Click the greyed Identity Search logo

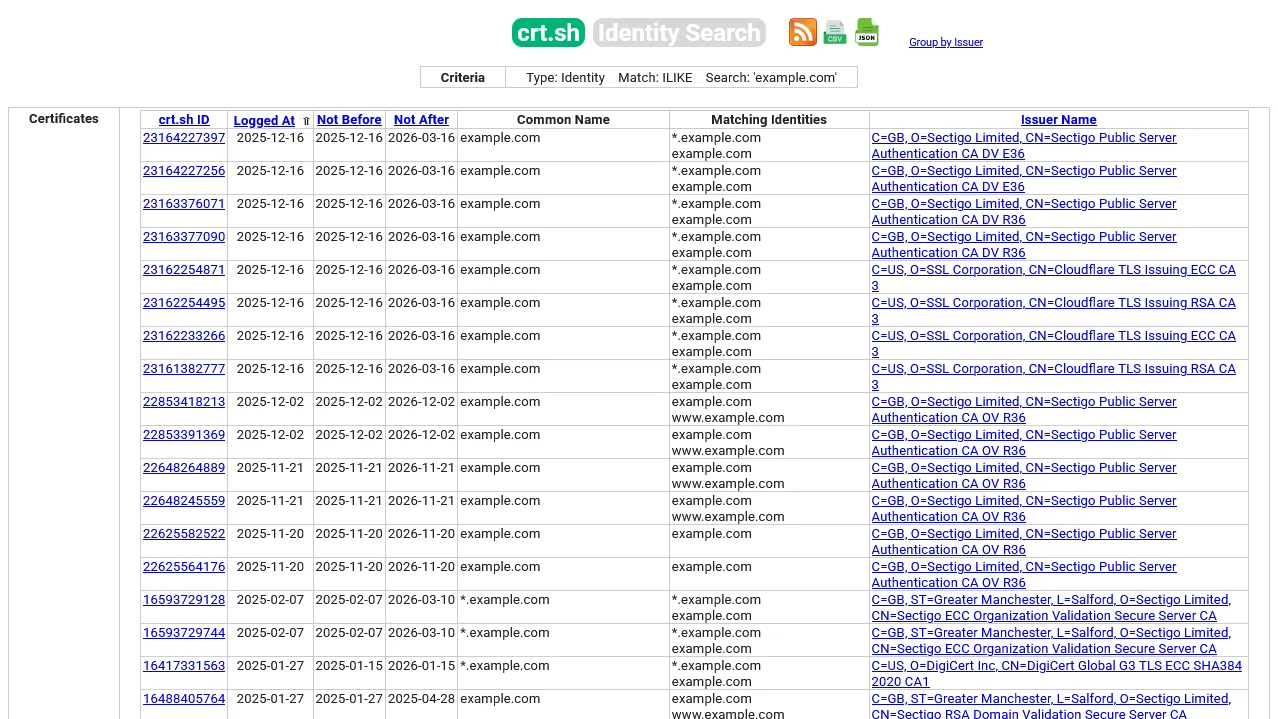679,32
